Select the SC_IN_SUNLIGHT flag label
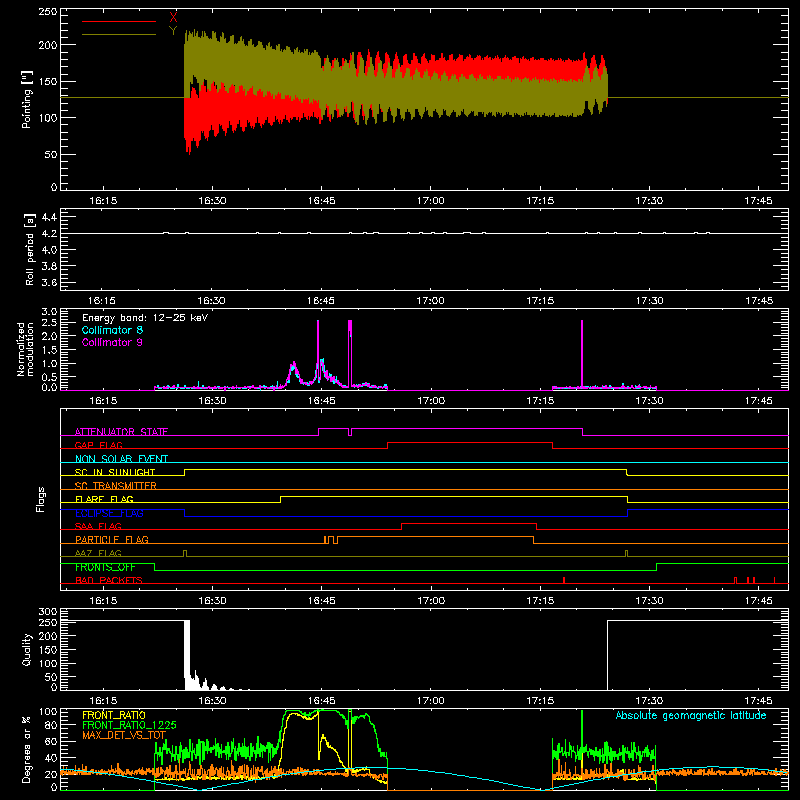The width and height of the screenshot is (800, 800). pyautogui.click(x=115, y=472)
